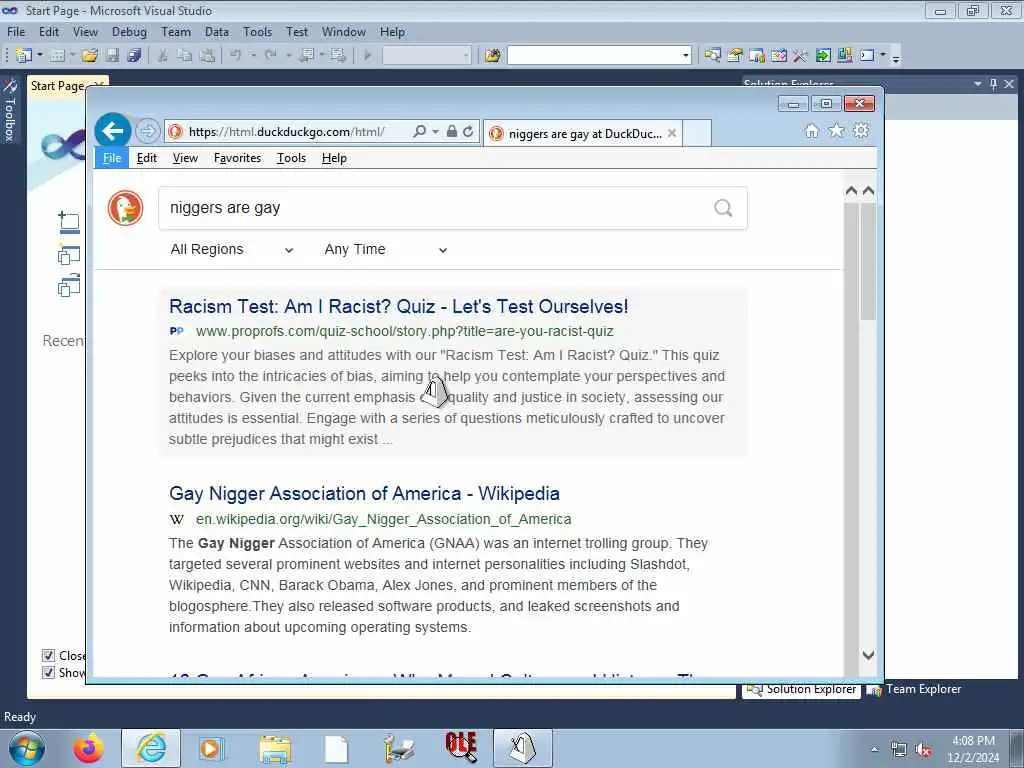Switch to Team Explorer tab
Screen dimensions: 1024x768
914,689
